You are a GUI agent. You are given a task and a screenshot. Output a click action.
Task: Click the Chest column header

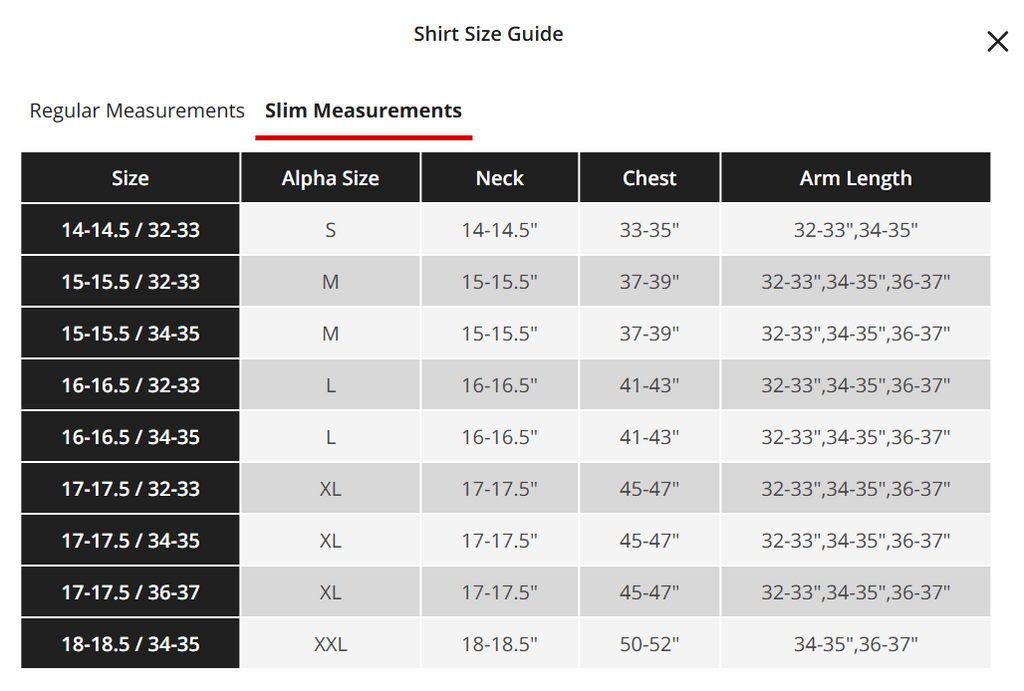pos(649,178)
